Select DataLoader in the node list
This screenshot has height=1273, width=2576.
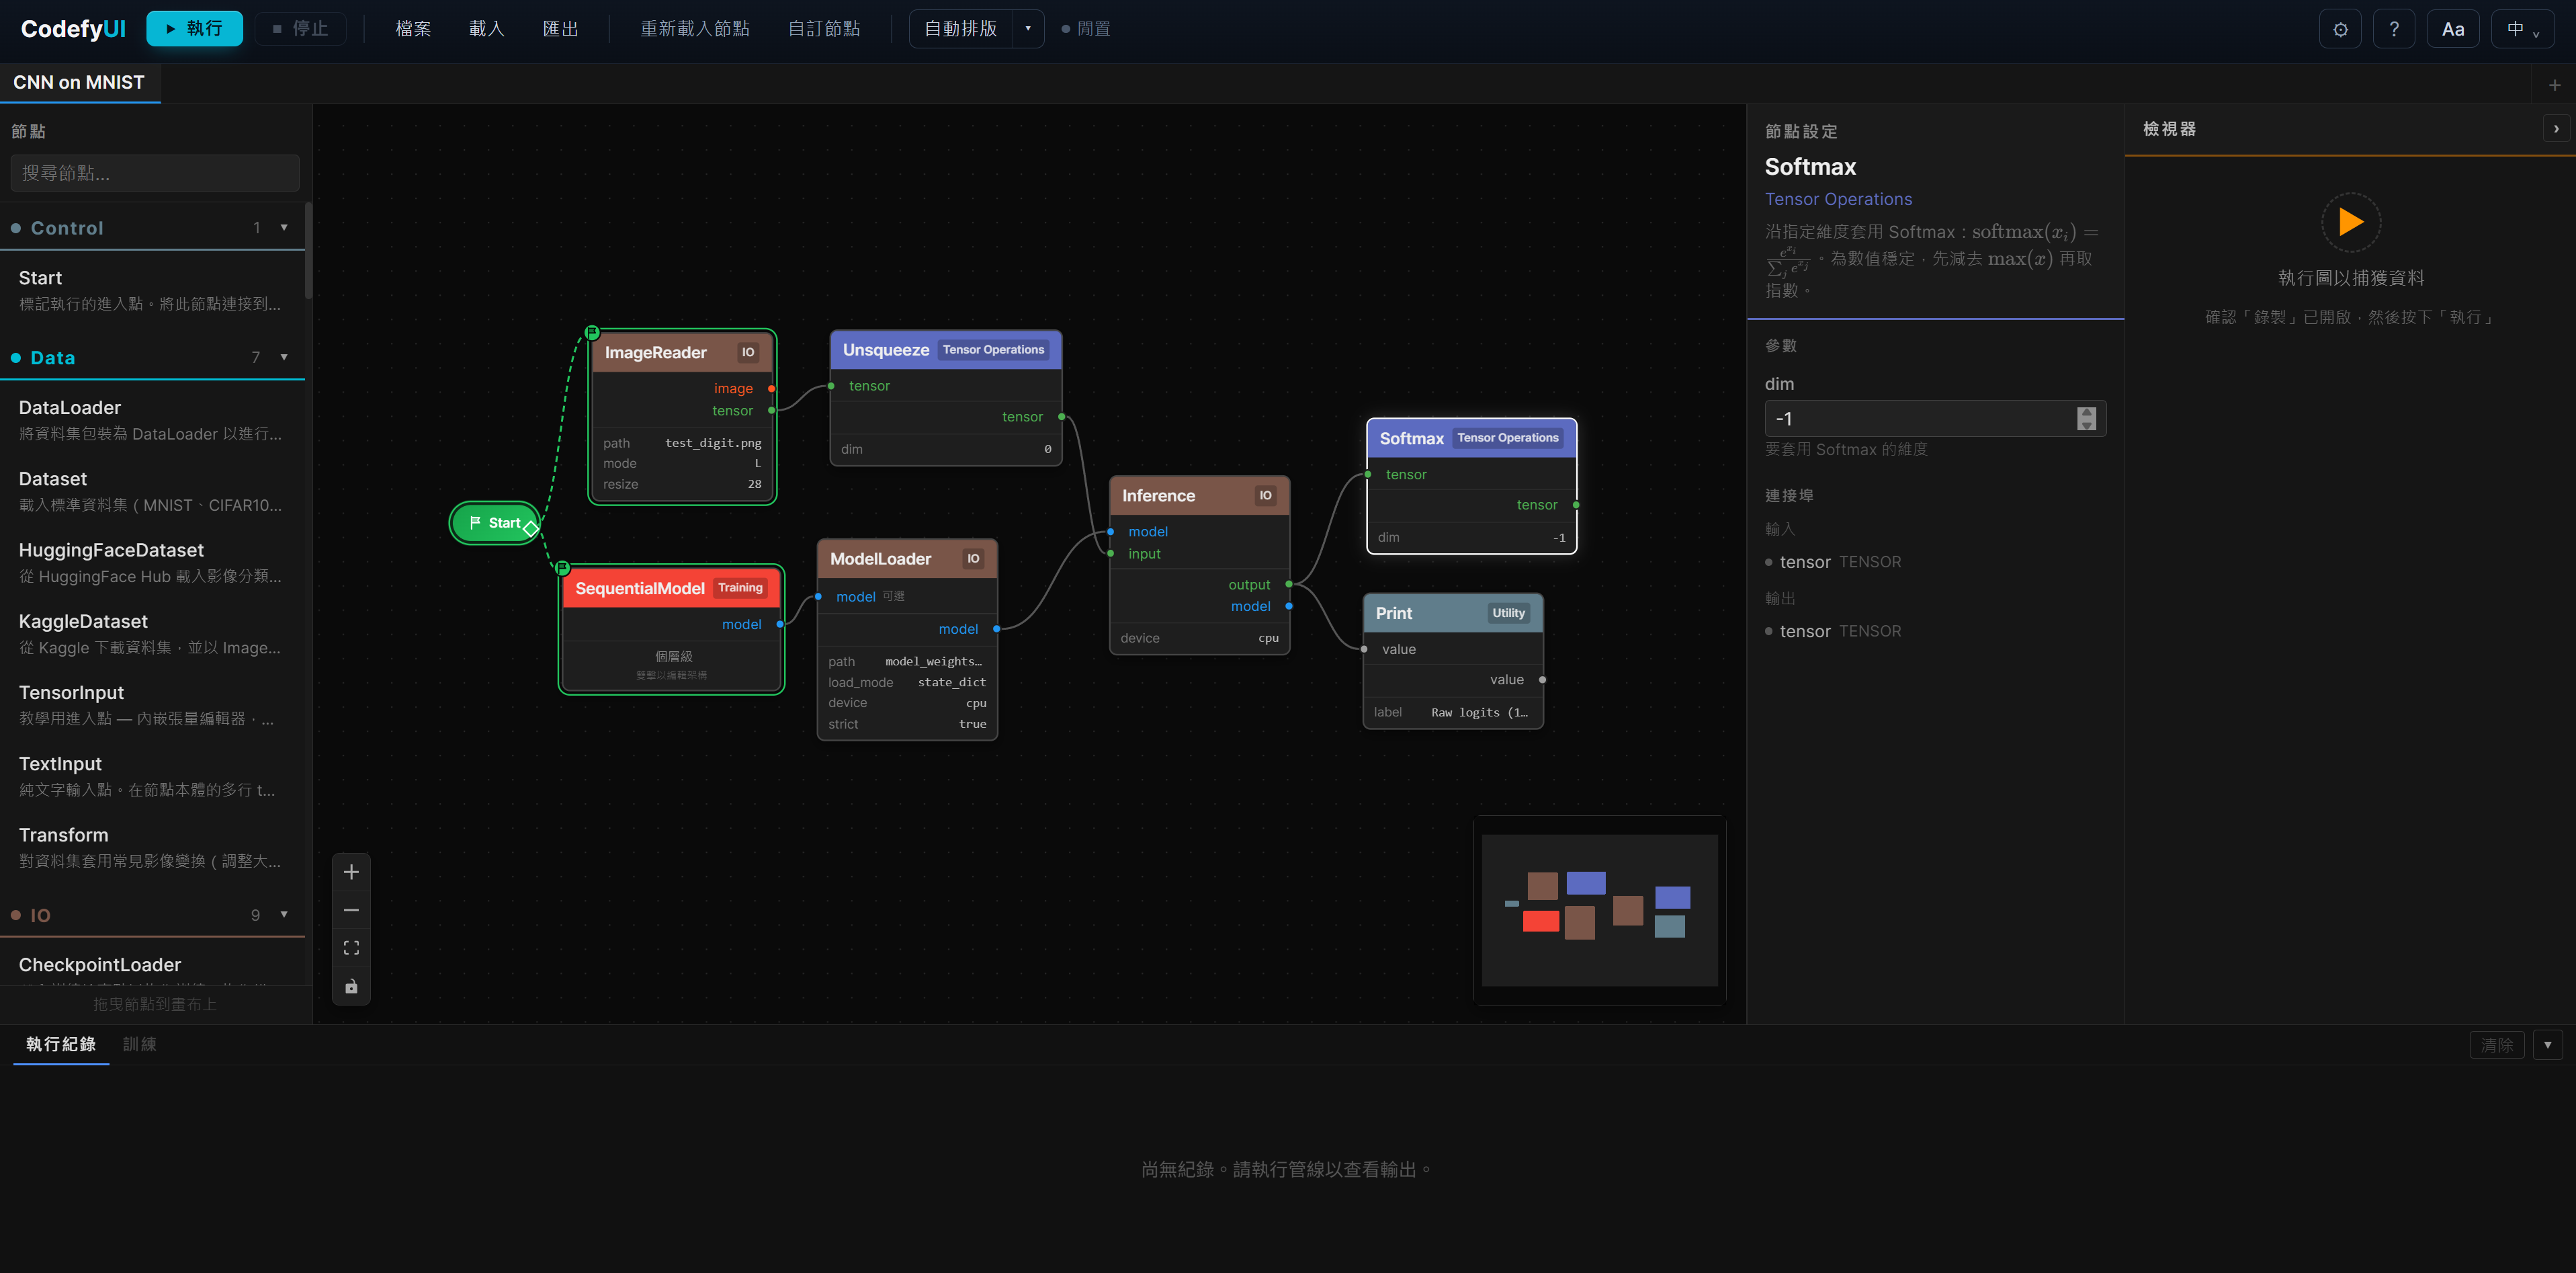[x=152, y=420]
